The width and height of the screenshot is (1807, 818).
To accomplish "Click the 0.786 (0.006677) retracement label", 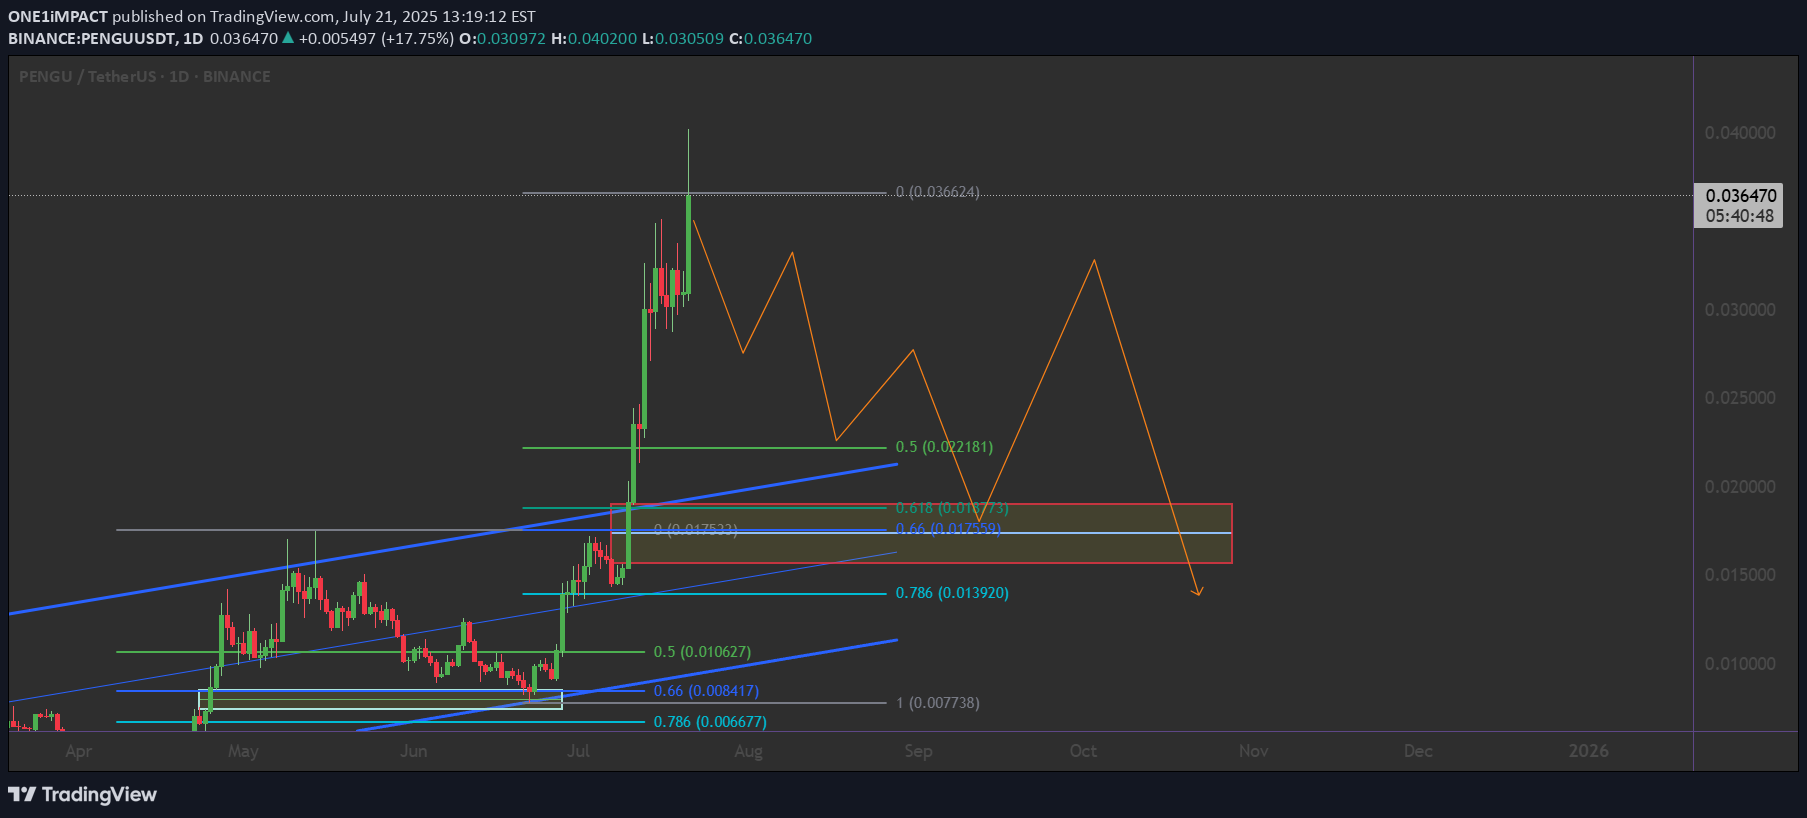I will click(x=710, y=722).
